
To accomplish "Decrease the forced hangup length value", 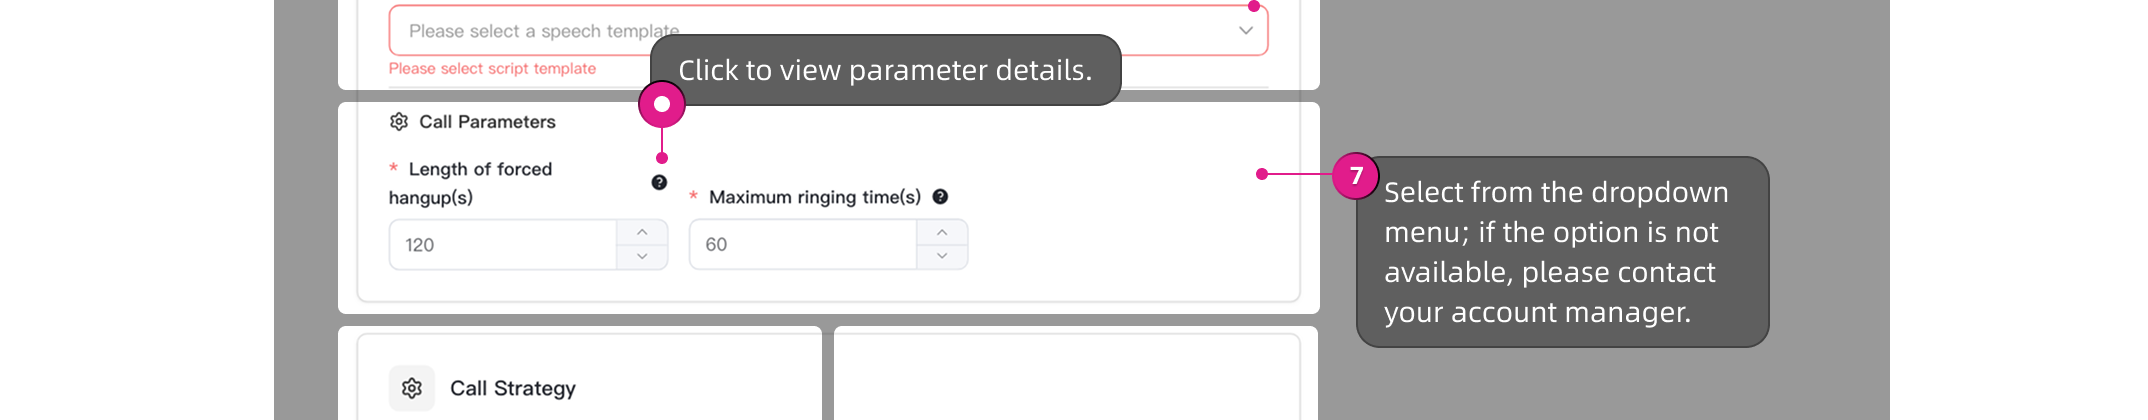I will [642, 257].
